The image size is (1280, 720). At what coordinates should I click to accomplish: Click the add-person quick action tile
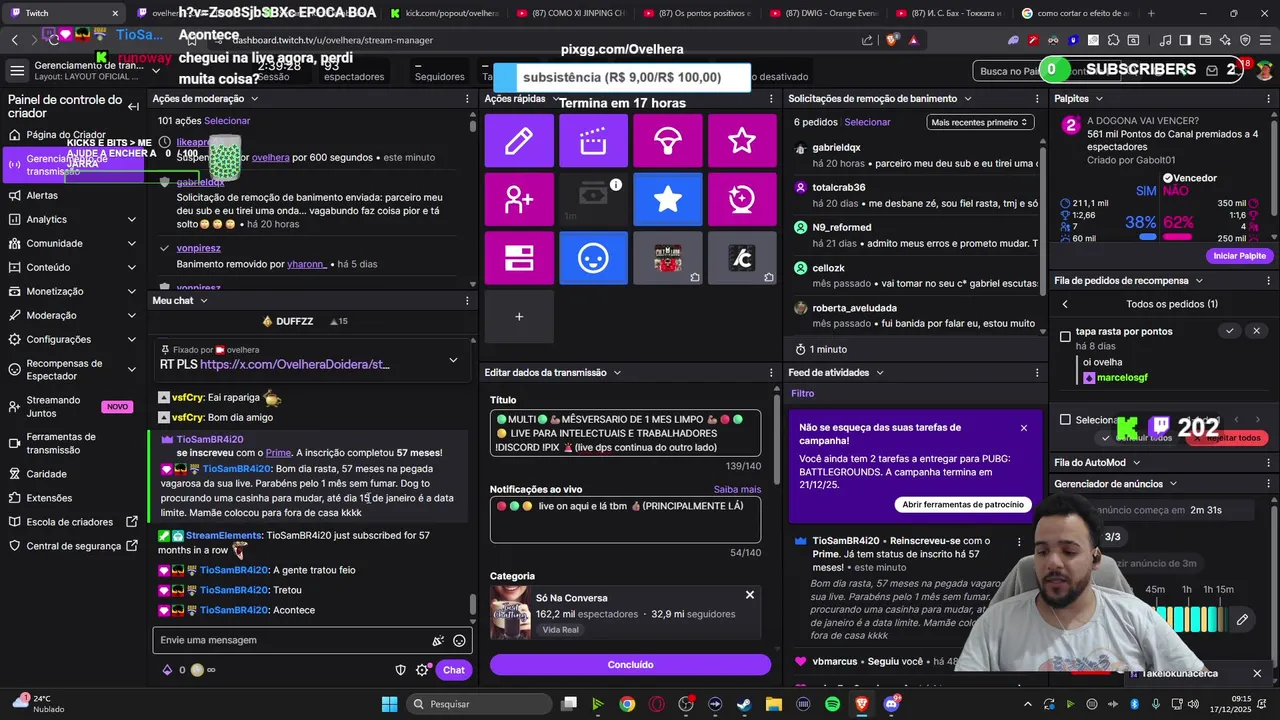pos(519,200)
